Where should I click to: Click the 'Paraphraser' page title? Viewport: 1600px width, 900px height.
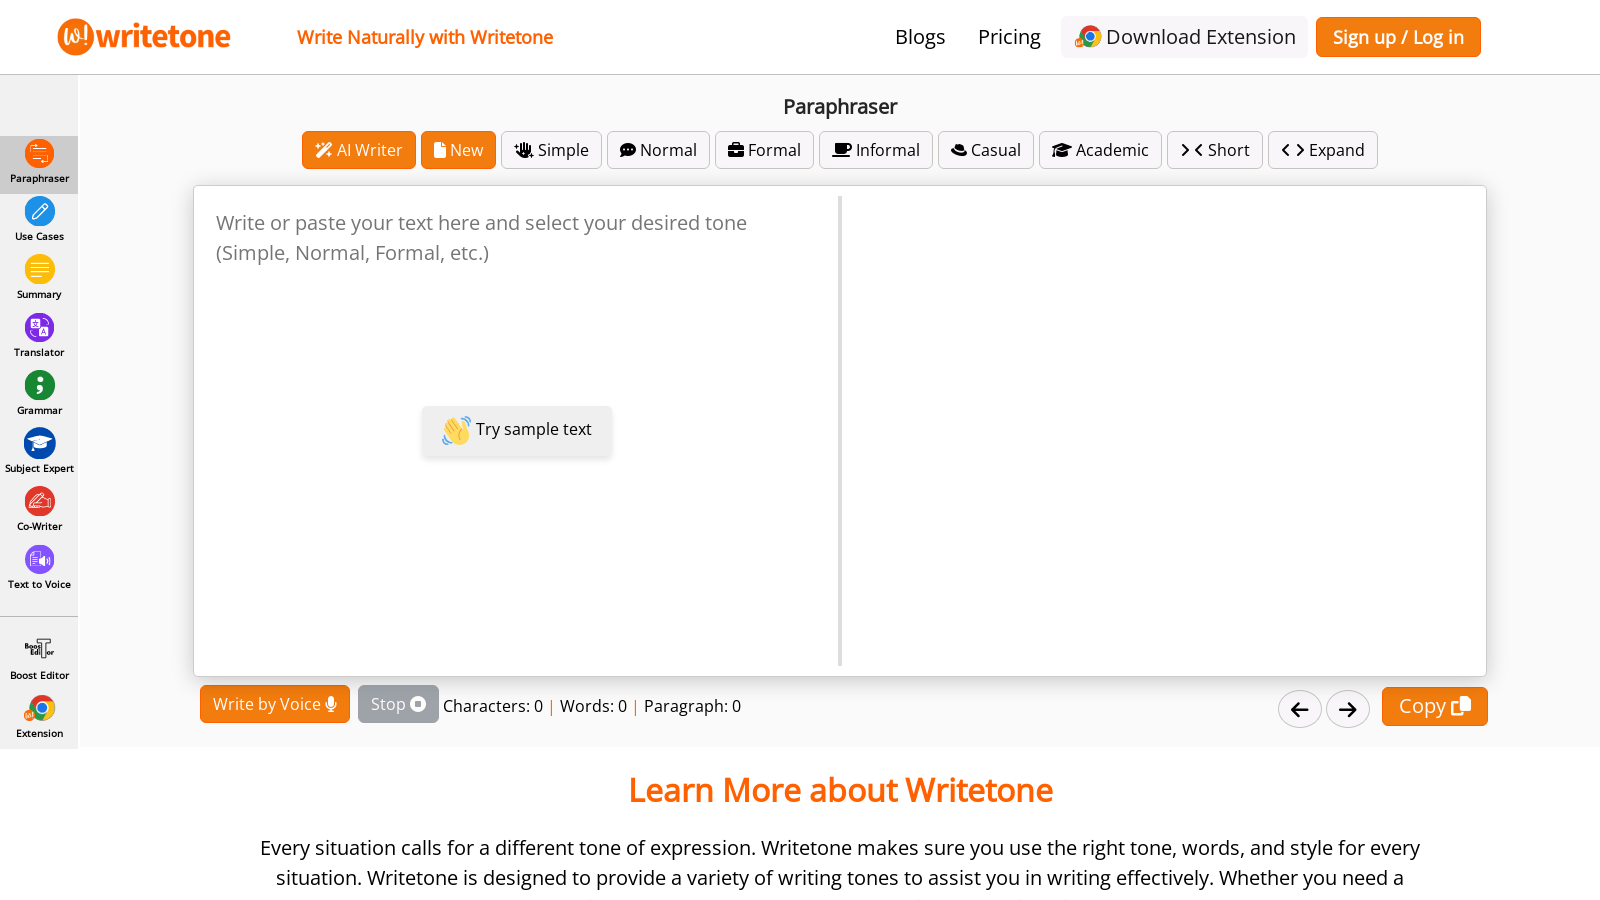point(840,106)
